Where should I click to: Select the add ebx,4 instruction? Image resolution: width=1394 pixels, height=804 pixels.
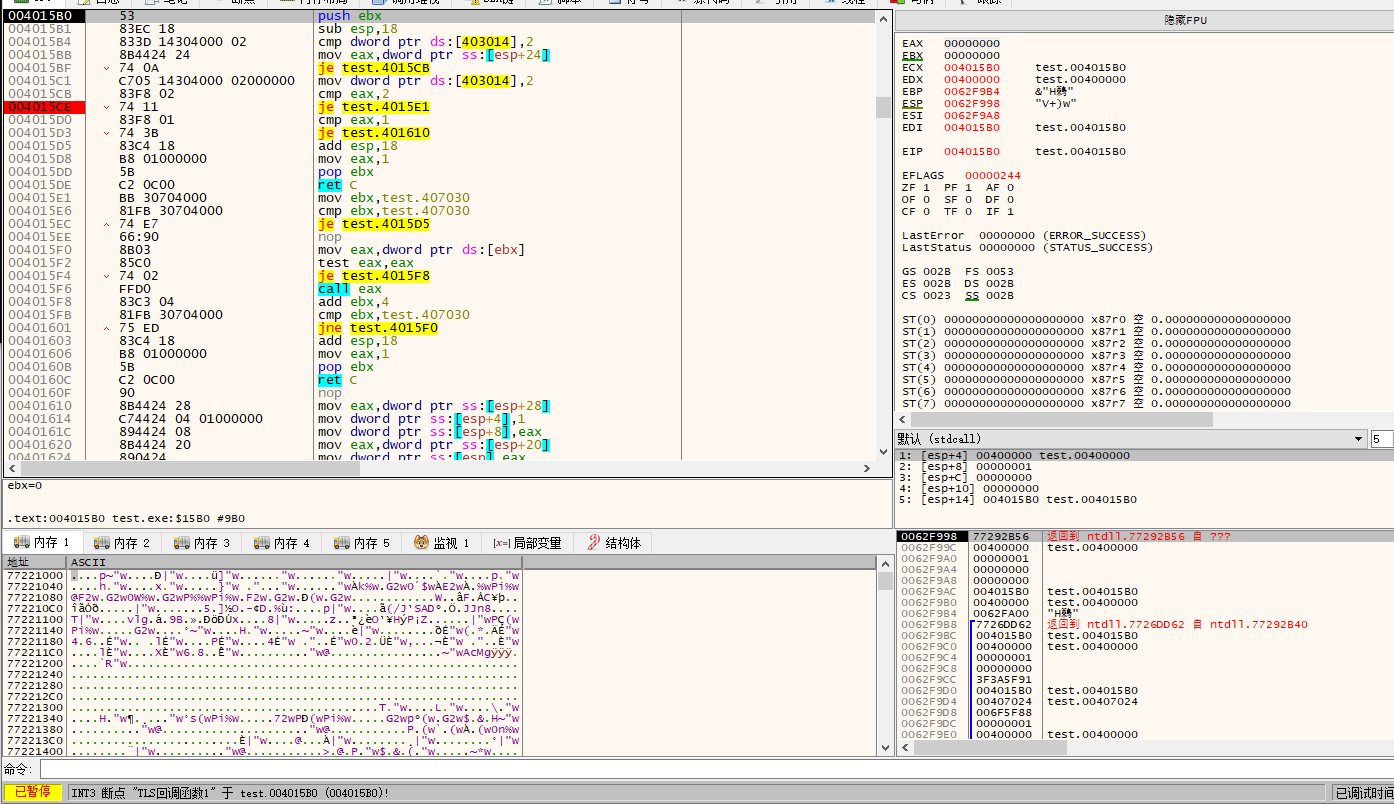pos(355,302)
